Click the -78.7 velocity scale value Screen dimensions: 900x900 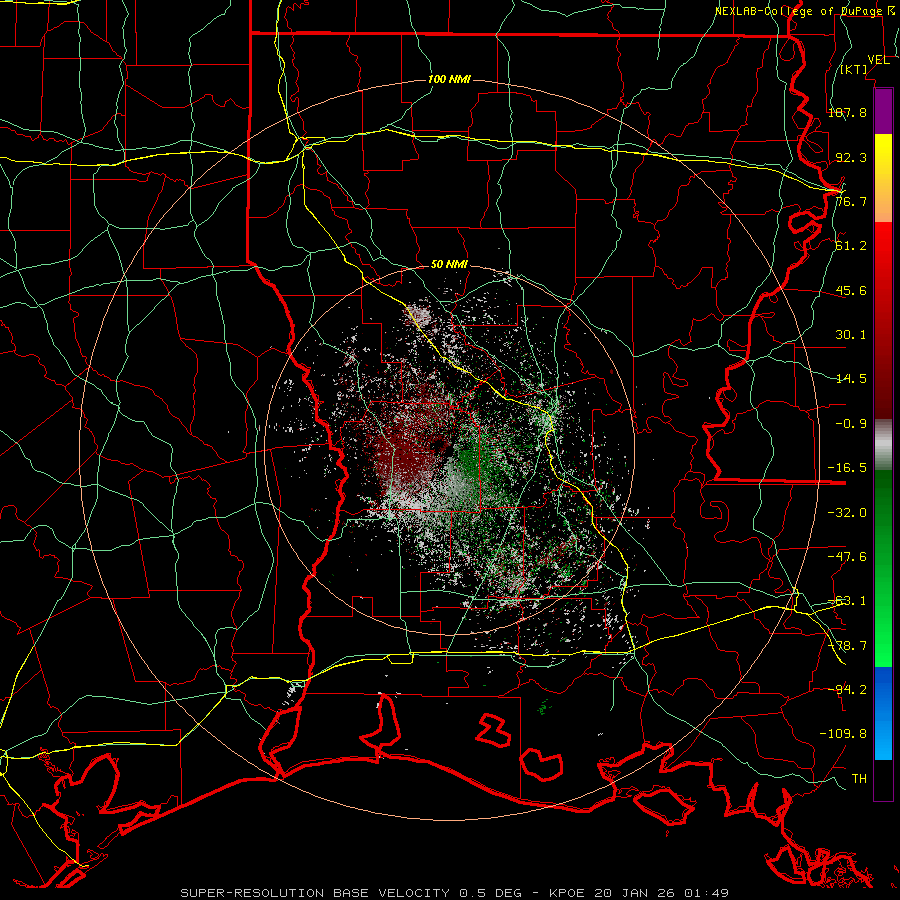pos(847,646)
